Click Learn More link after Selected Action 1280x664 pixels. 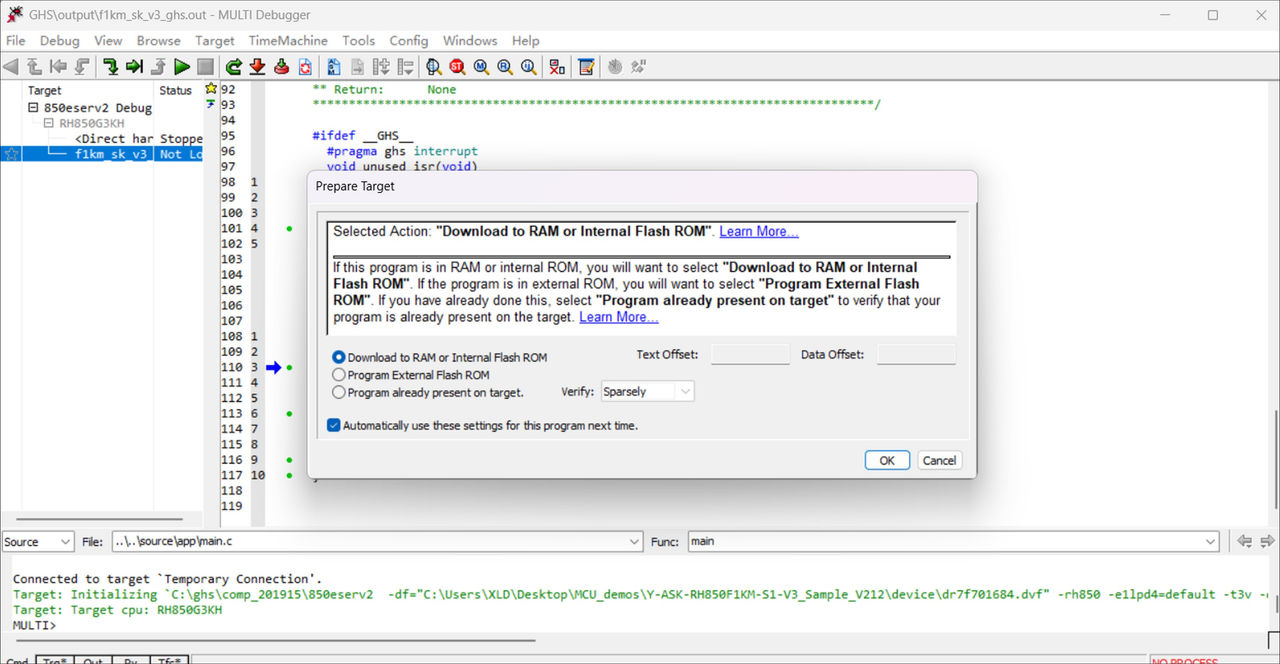point(759,231)
